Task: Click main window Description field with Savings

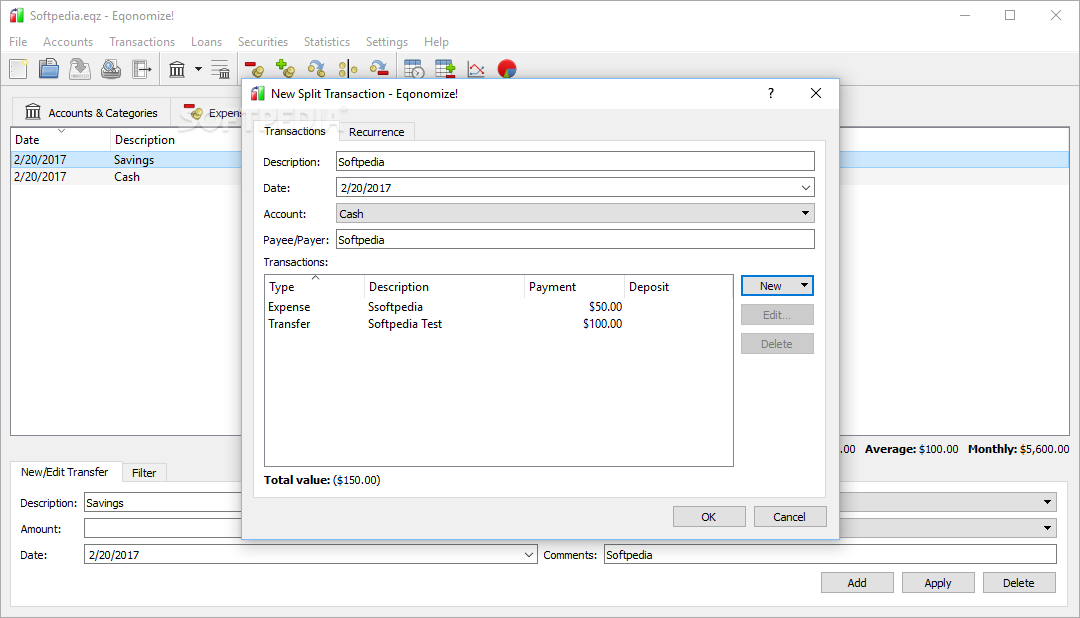Action: click(163, 503)
